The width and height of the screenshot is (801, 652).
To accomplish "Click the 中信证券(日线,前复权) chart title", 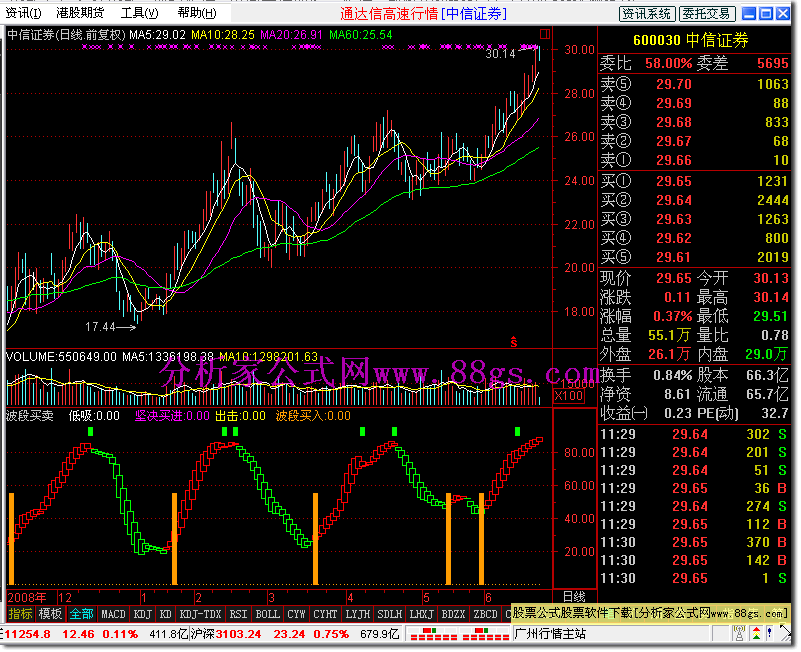I will 66,35.
